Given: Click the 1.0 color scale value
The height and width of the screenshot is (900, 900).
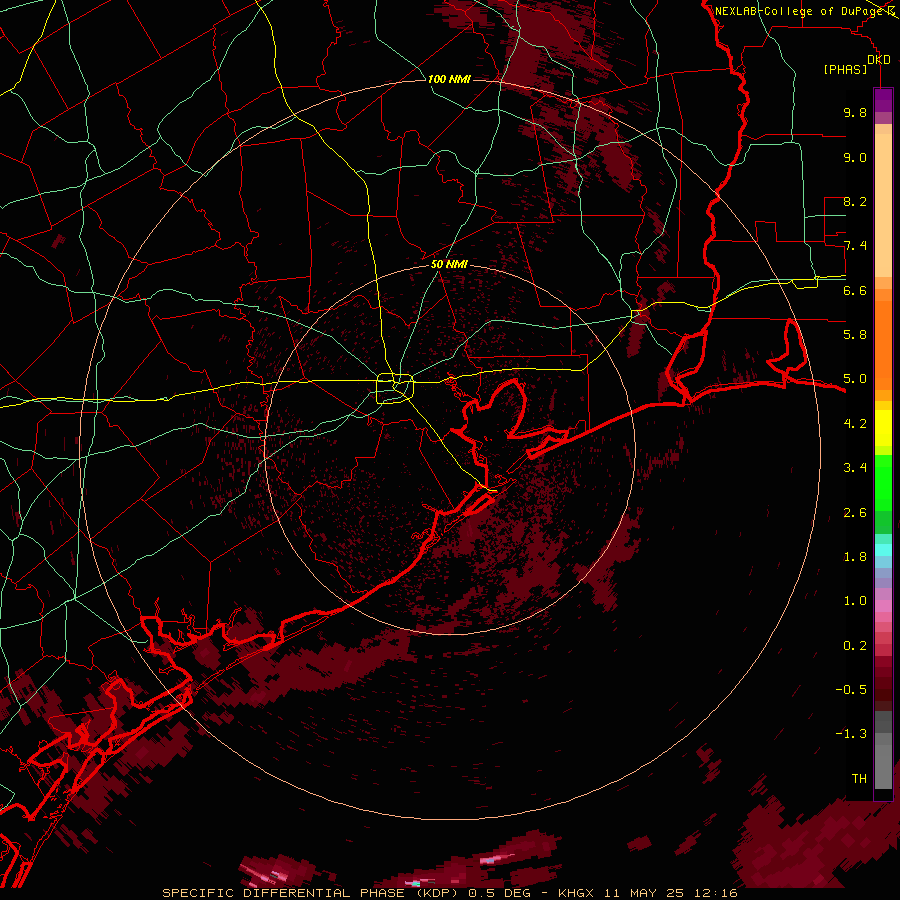Looking at the screenshot, I should (855, 601).
